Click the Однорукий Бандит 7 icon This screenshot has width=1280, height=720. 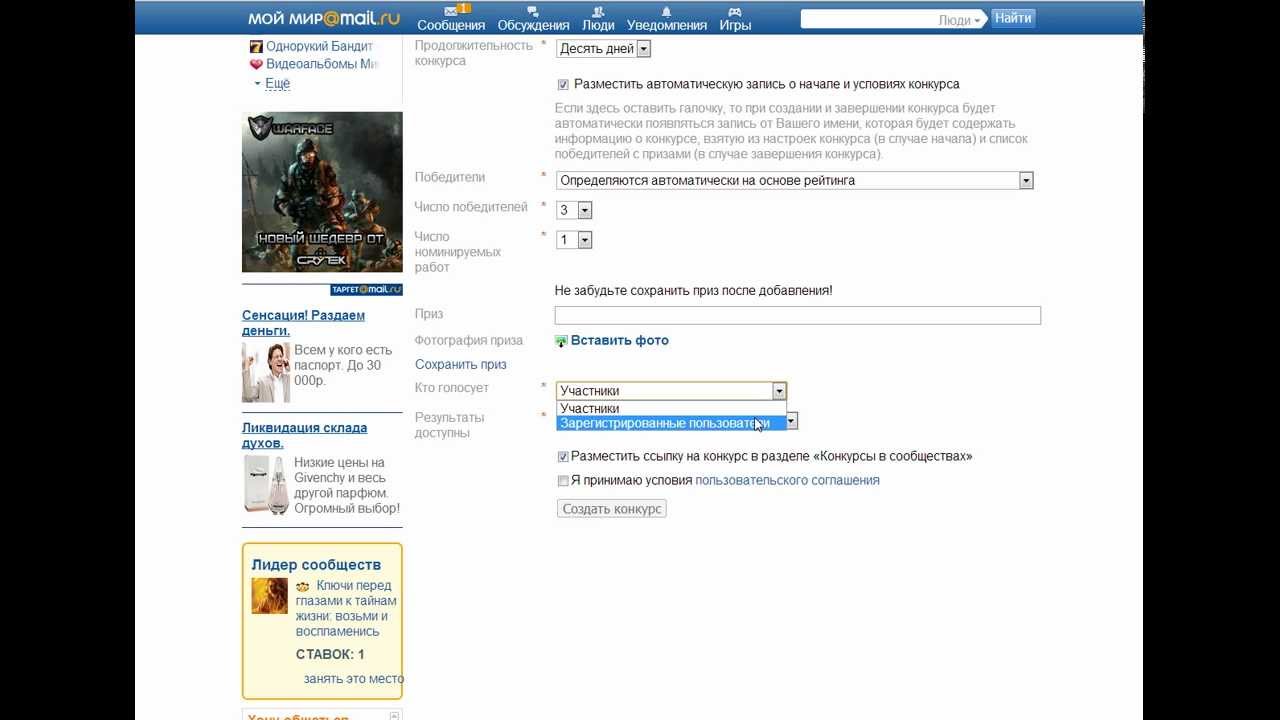coord(256,46)
